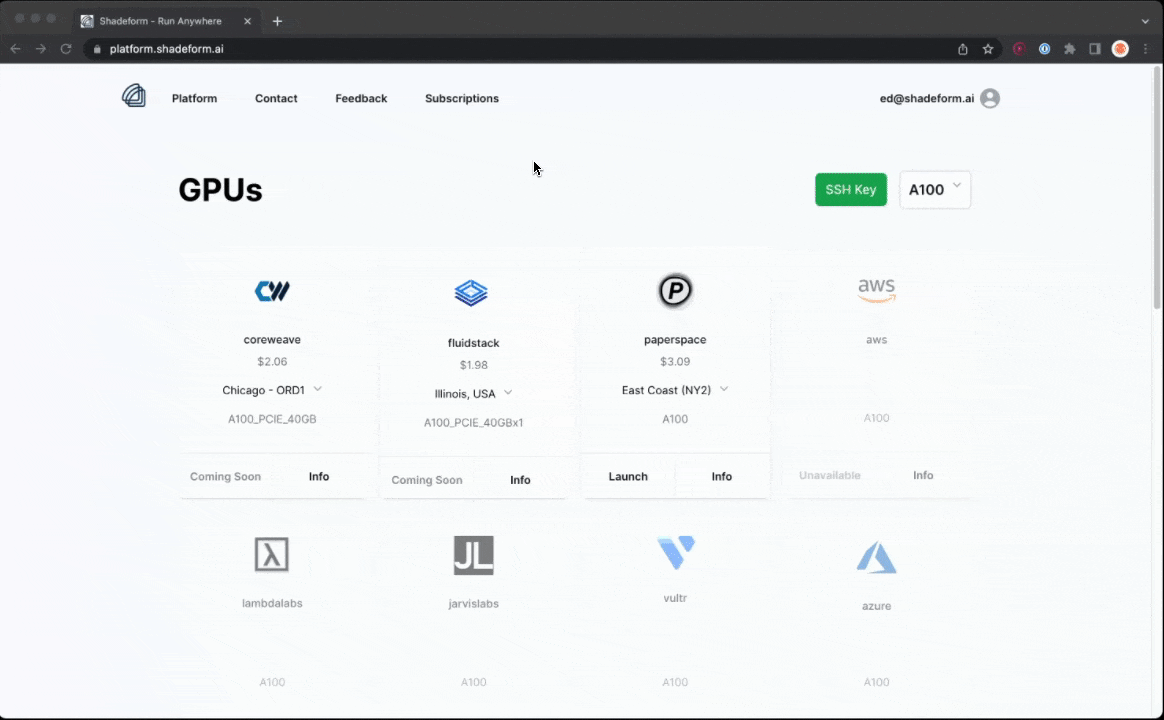Screen dimensions: 1164x720
Task: Click the A100_PCIE_40GB label
Action: click(x=272, y=419)
